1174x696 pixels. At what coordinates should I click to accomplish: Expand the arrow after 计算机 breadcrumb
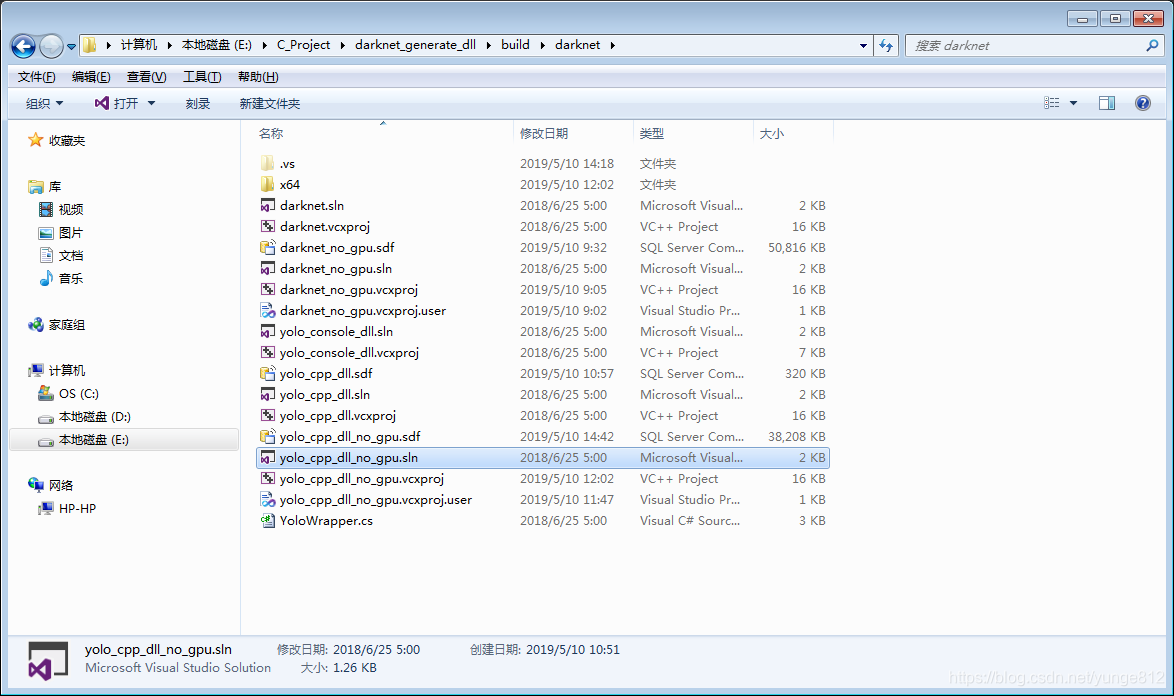pyautogui.click(x=169, y=46)
